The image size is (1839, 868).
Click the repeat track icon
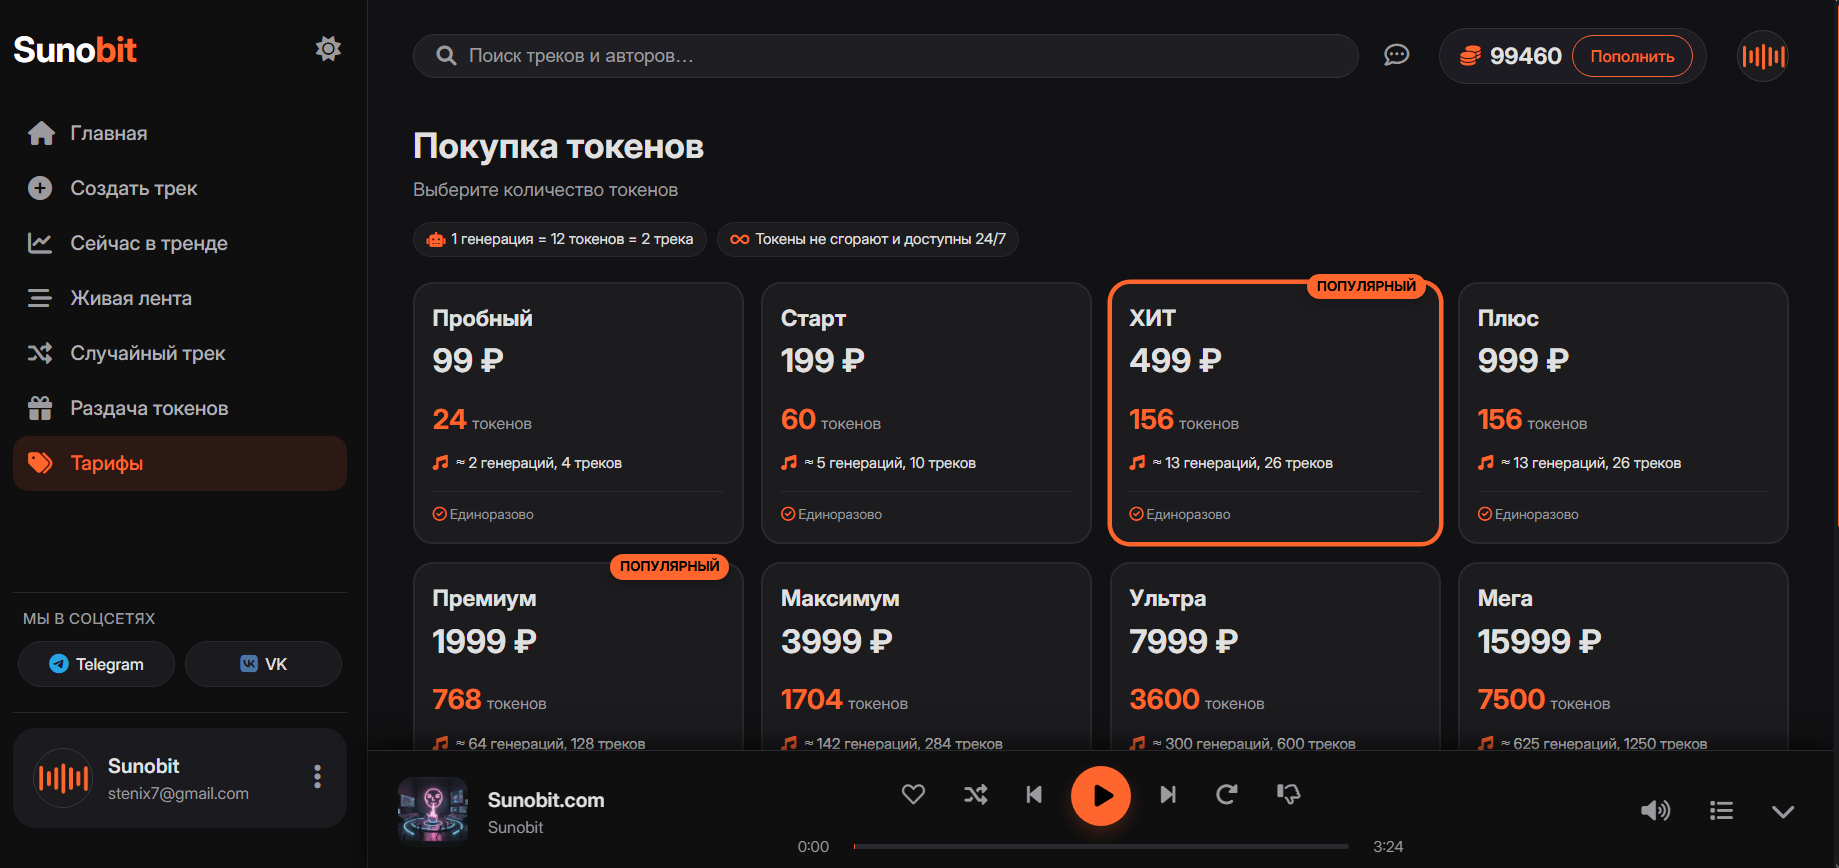click(1227, 795)
